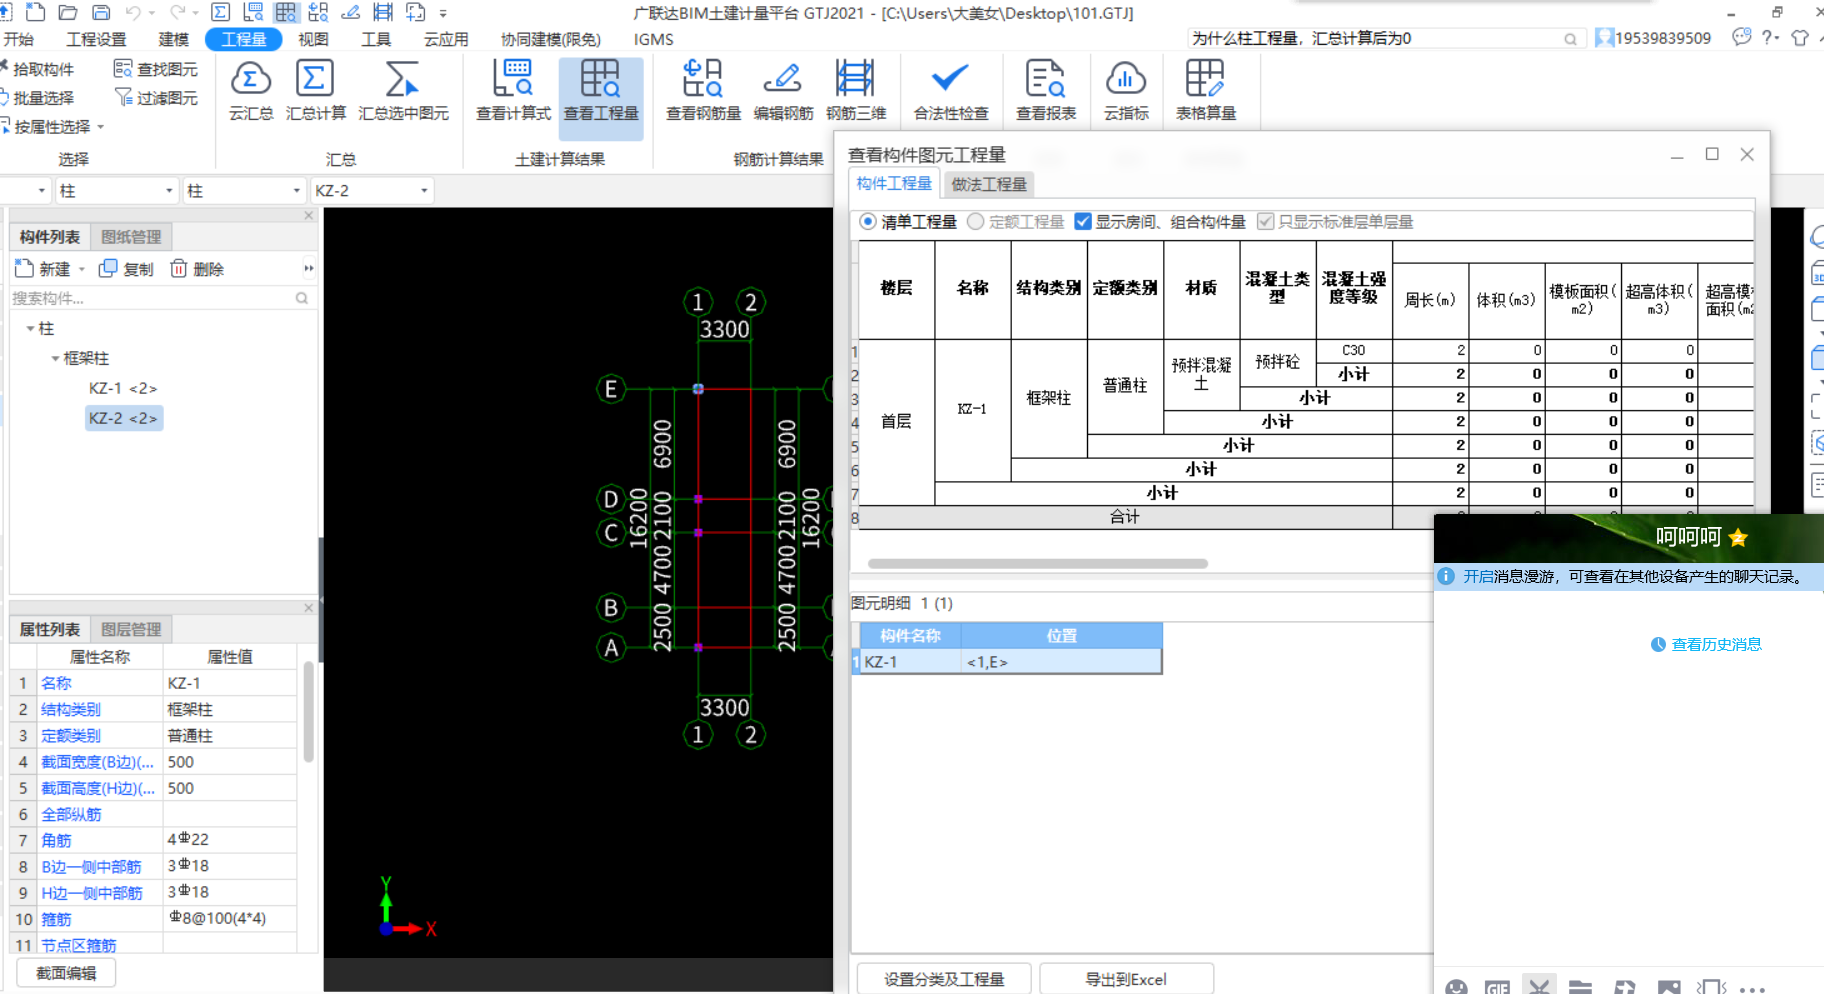Open 新建 dropdown arrow
This screenshot has height=994, width=1824.
click(x=82, y=269)
